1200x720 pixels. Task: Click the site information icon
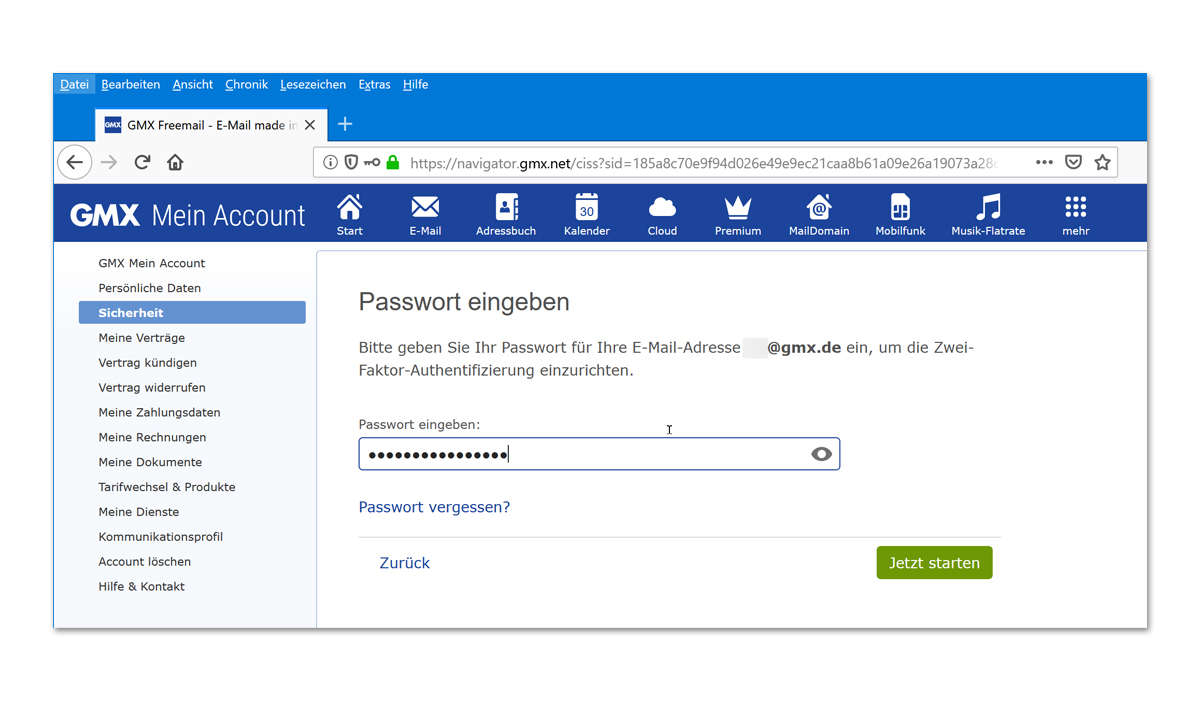[331, 162]
